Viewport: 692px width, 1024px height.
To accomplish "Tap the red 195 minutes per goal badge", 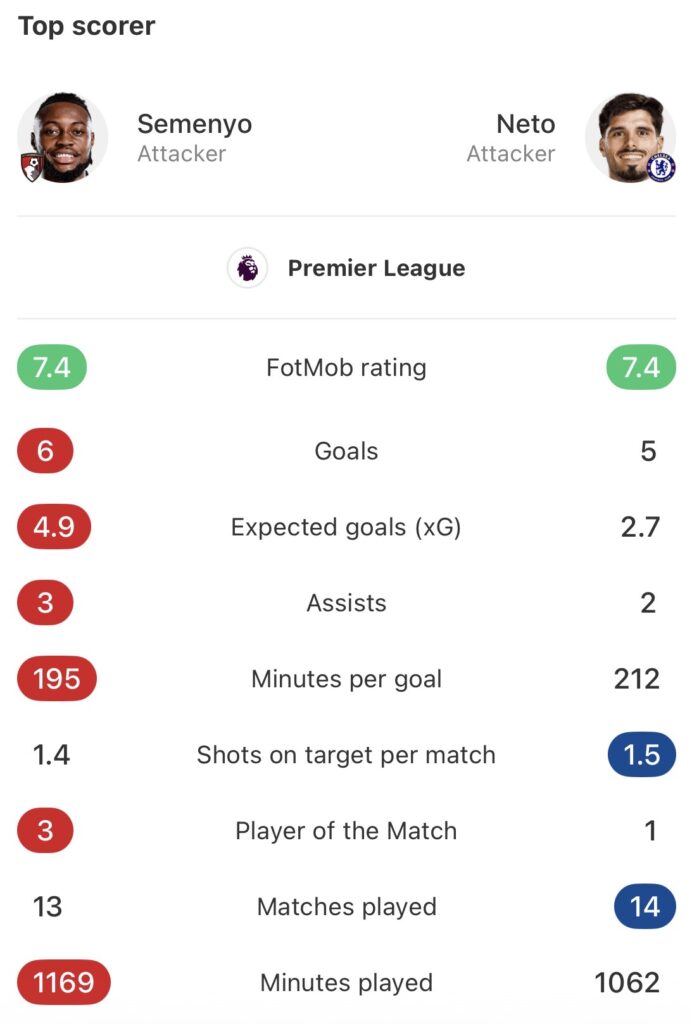I will coord(57,679).
